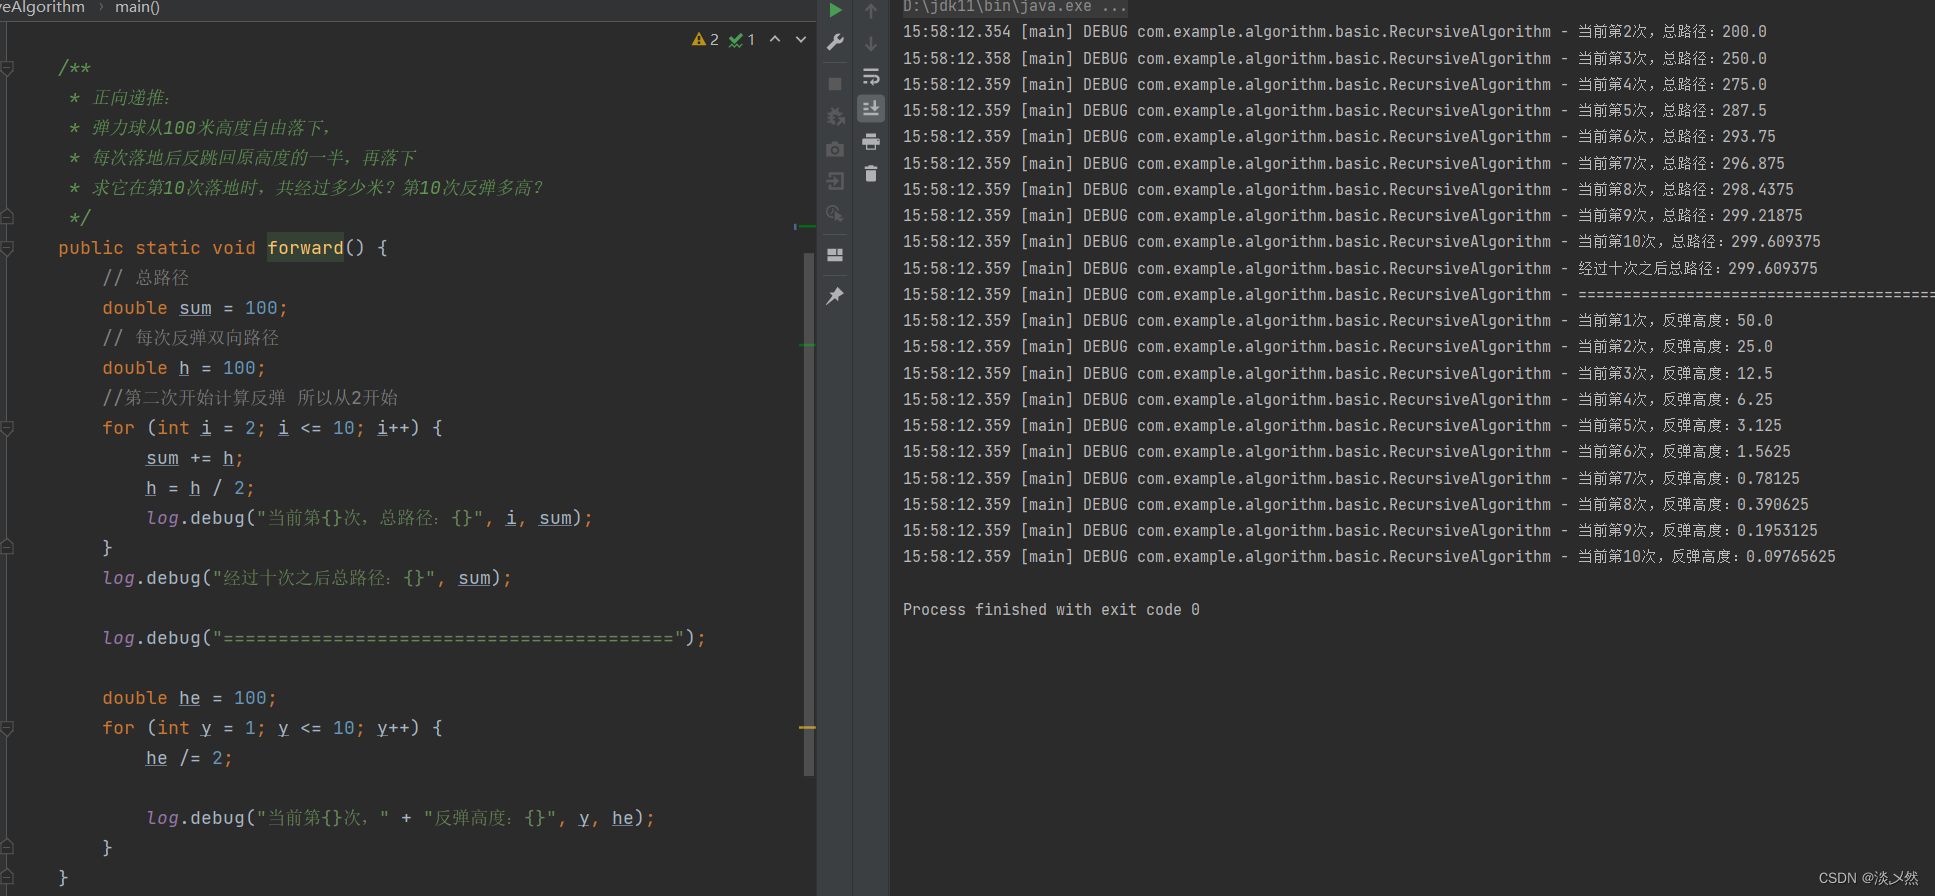Clear console with trash icon
This screenshot has height=896, width=1935.
871,174
